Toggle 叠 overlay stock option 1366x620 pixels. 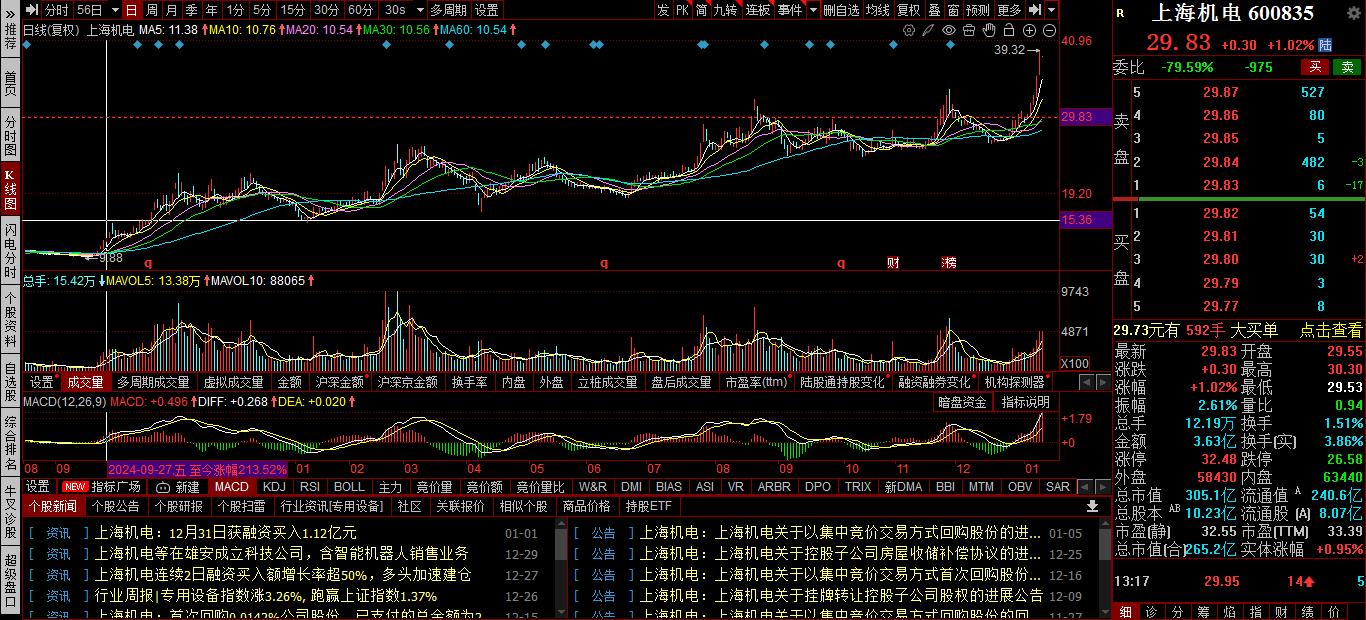(934, 9)
